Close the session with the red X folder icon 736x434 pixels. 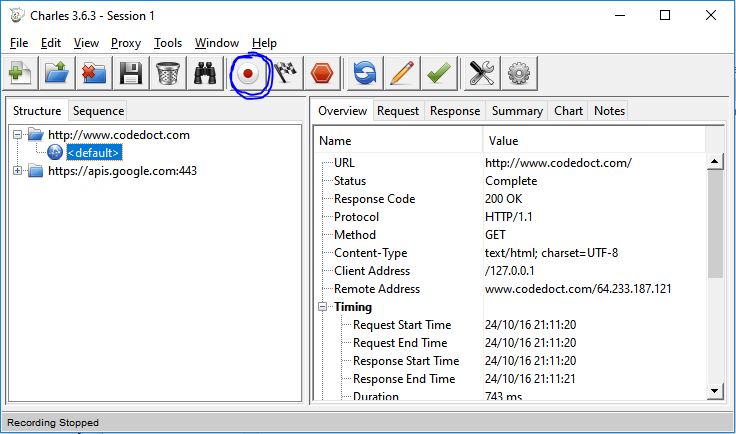(94, 73)
